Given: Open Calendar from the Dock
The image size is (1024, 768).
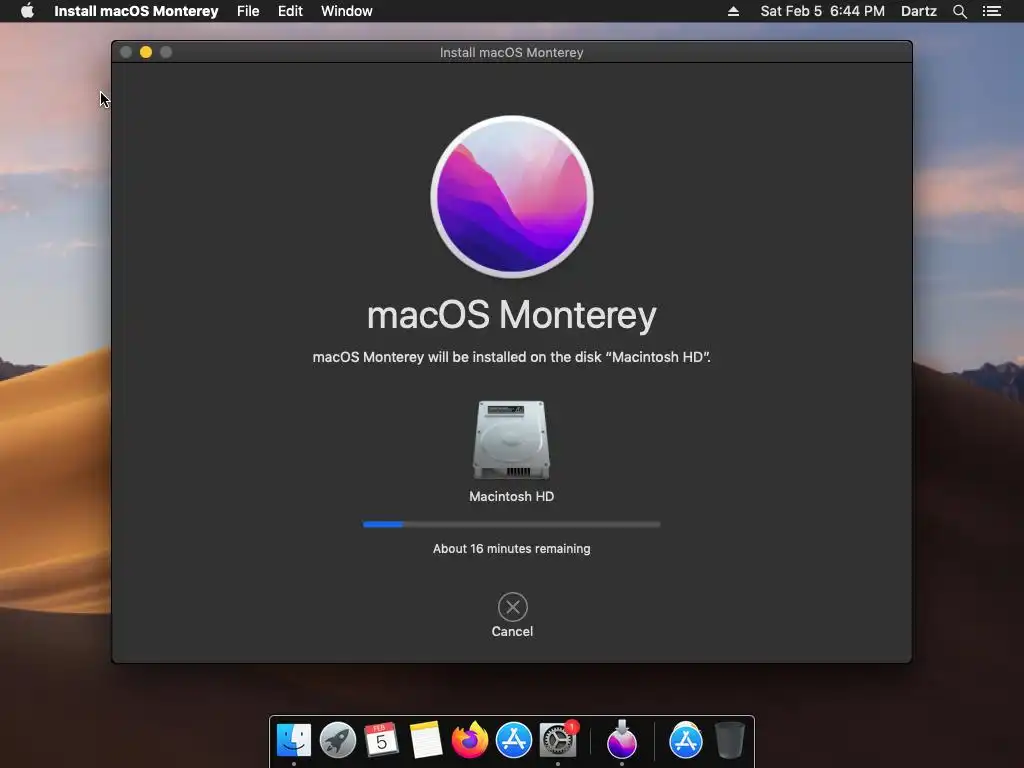Looking at the screenshot, I should pyautogui.click(x=381, y=740).
